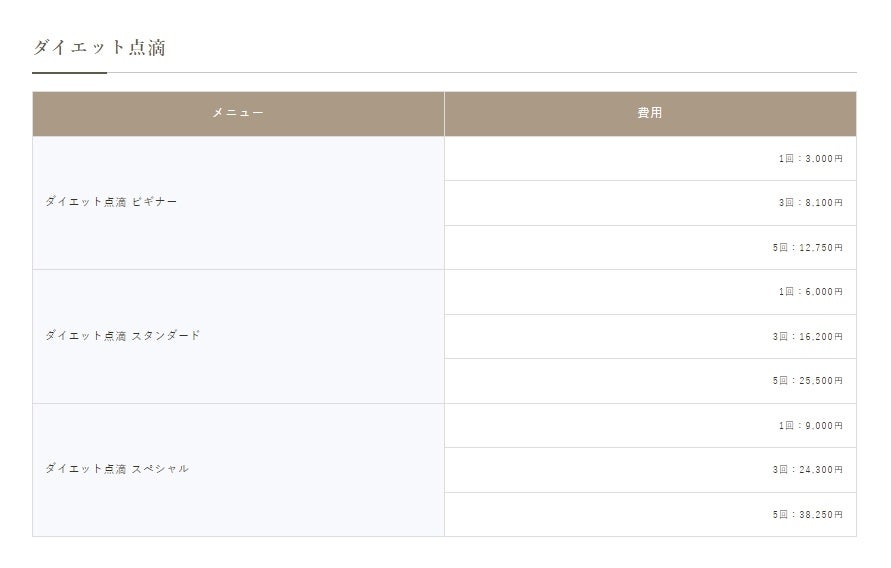Click the ダイエット点滴 section heading
This screenshot has width=891, height=568.
coord(99,47)
